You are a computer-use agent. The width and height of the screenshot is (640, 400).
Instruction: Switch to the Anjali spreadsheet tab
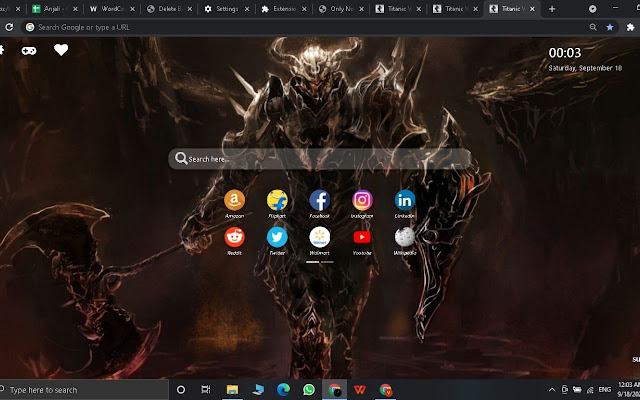(x=54, y=9)
